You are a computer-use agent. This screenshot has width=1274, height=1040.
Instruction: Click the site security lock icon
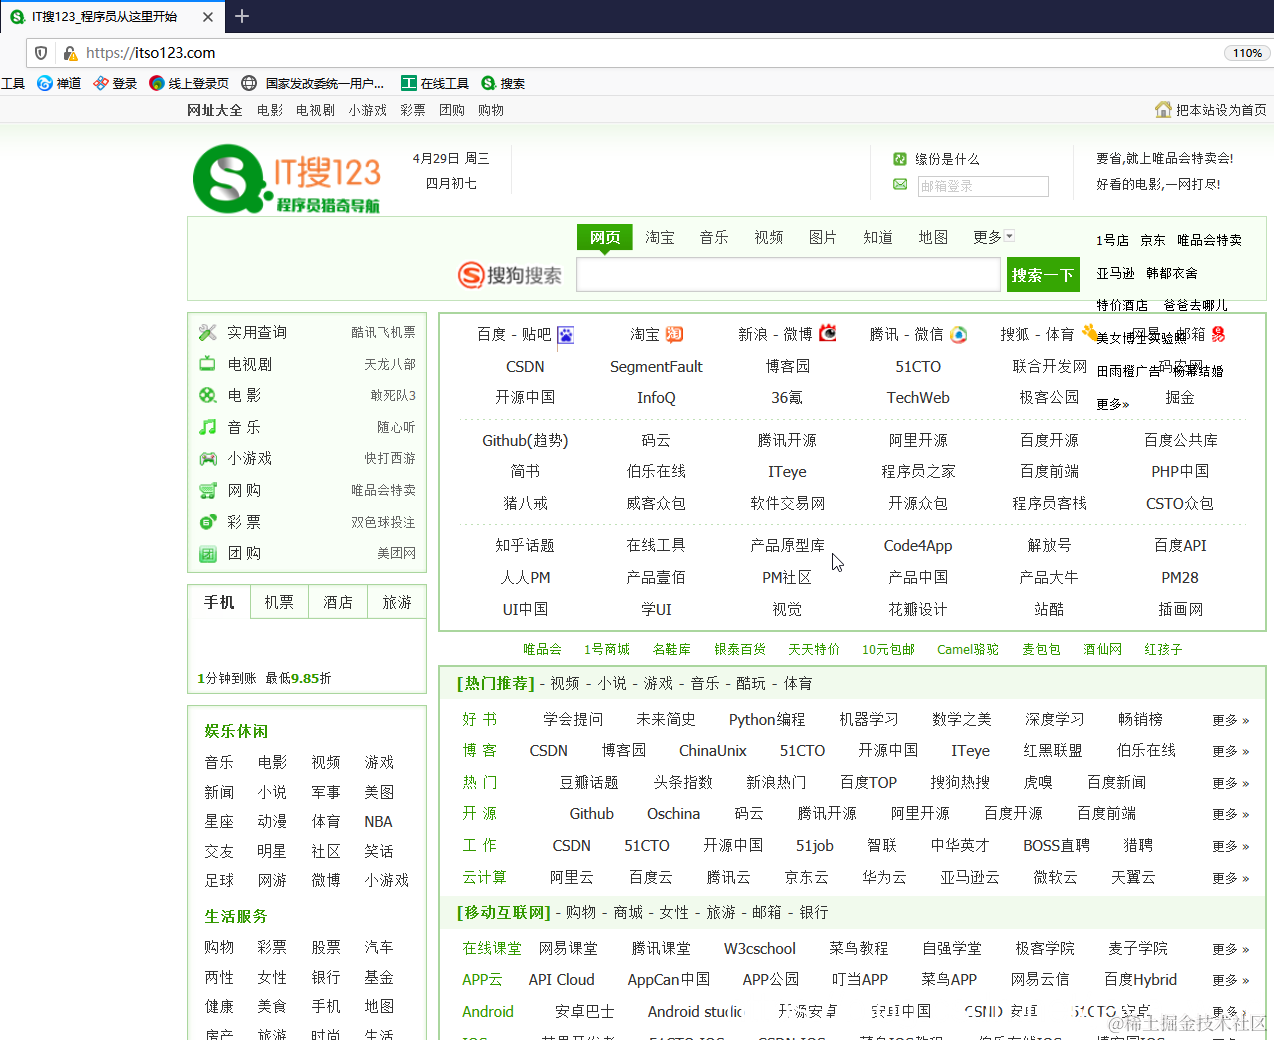(x=70, y=53)
